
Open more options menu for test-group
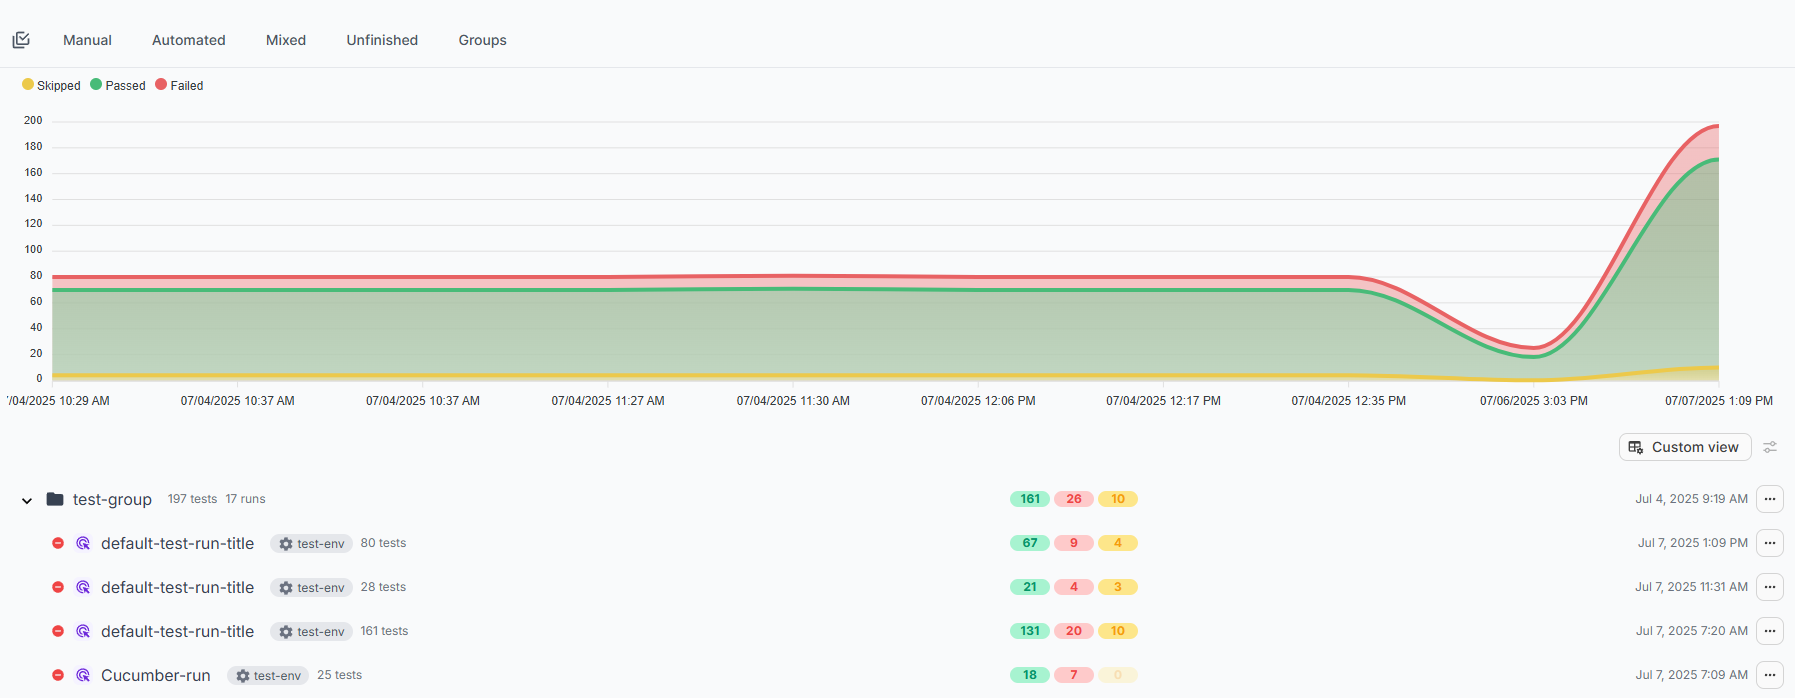point(1769,499)
